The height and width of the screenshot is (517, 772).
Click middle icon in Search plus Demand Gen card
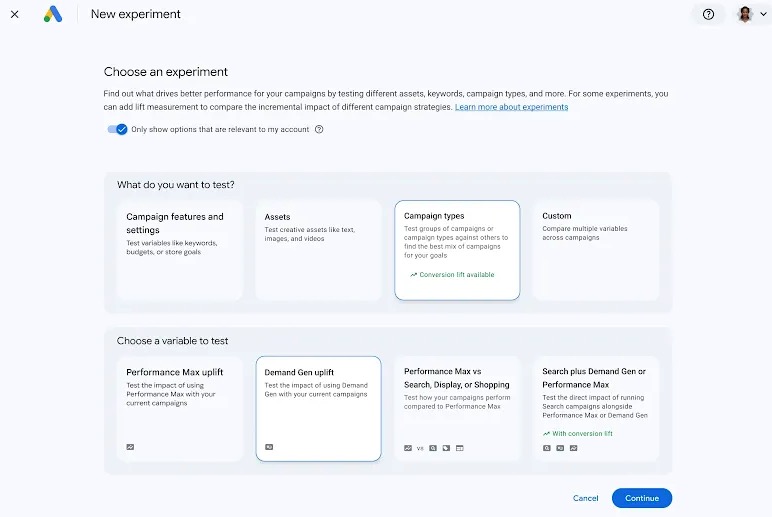coord(560,448)
